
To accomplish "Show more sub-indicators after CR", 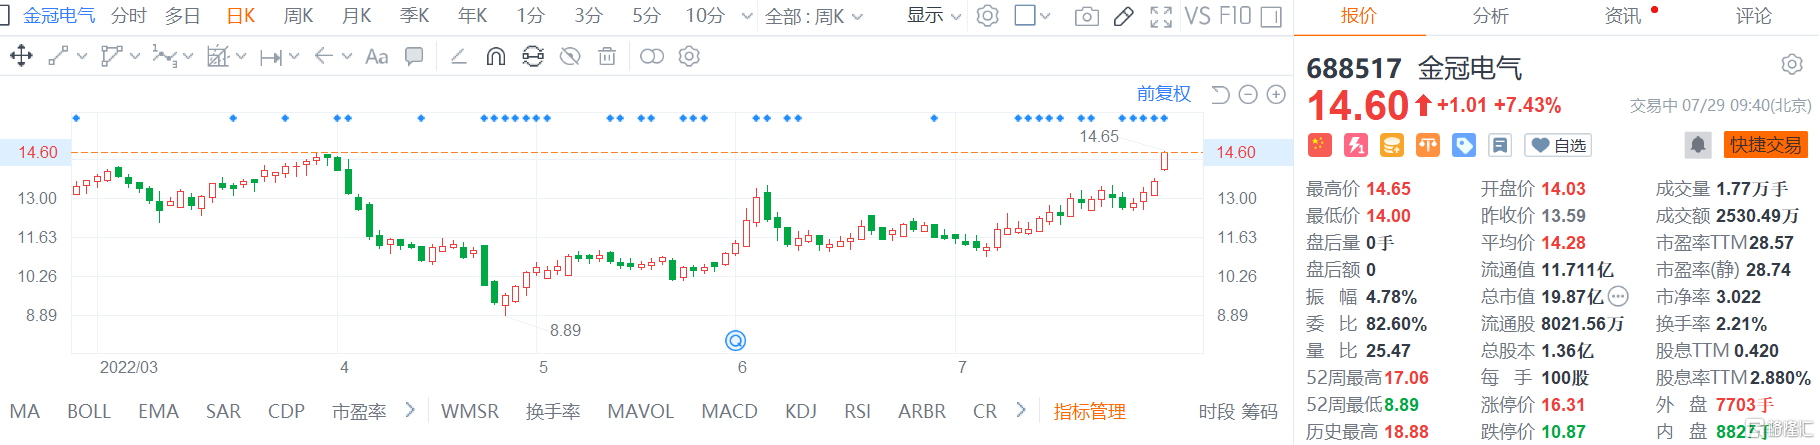I will [1020, 410].
